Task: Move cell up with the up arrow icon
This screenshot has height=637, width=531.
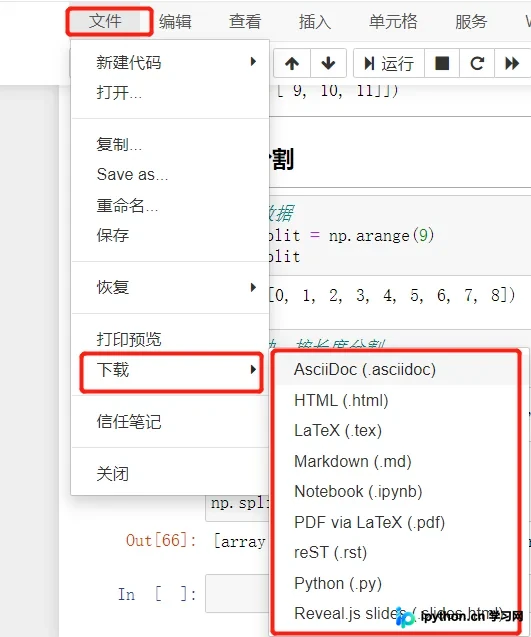Action: 292,63
